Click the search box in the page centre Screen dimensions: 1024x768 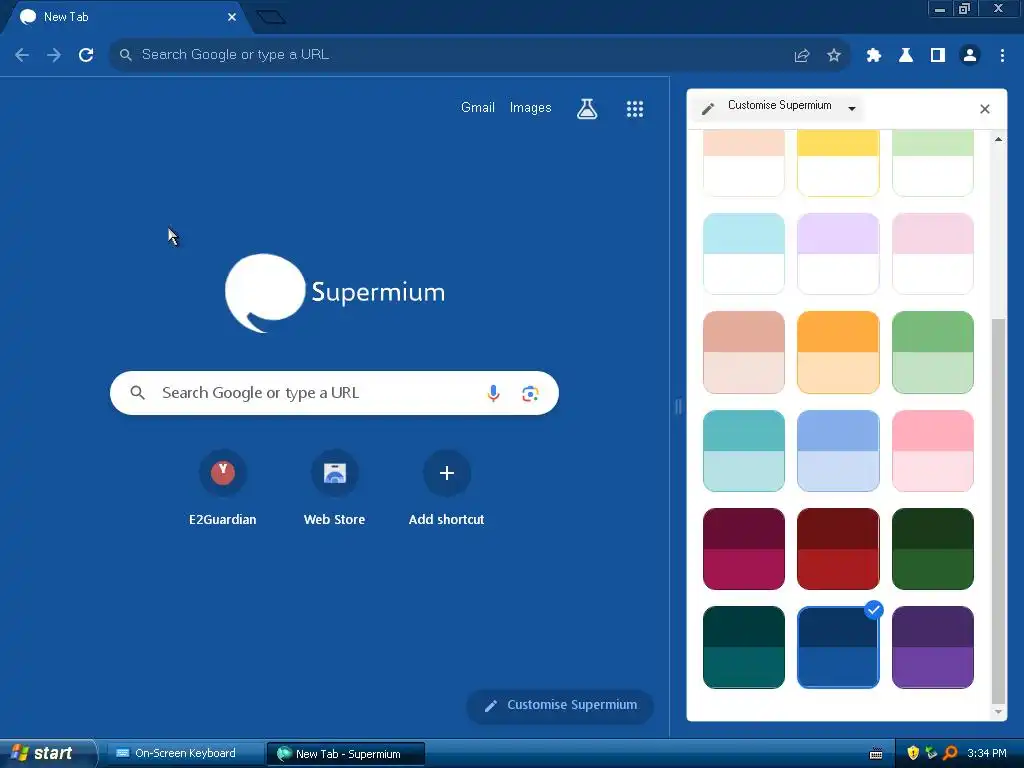334,393
